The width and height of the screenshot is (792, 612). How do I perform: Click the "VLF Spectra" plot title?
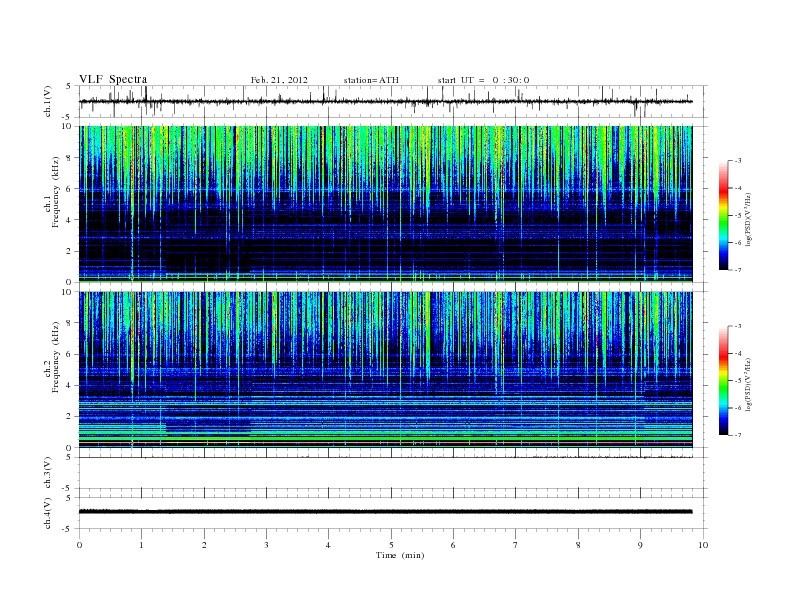(113, 79)
